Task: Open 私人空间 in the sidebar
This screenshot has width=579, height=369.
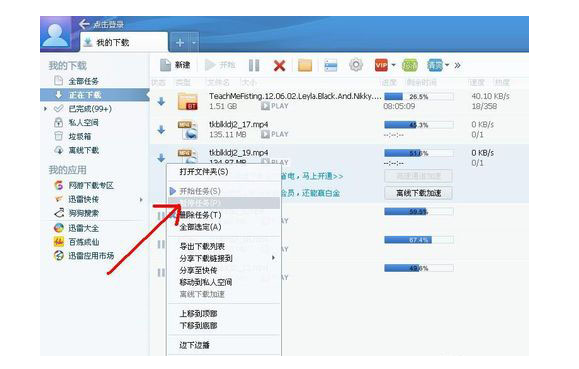Action: 83,123
